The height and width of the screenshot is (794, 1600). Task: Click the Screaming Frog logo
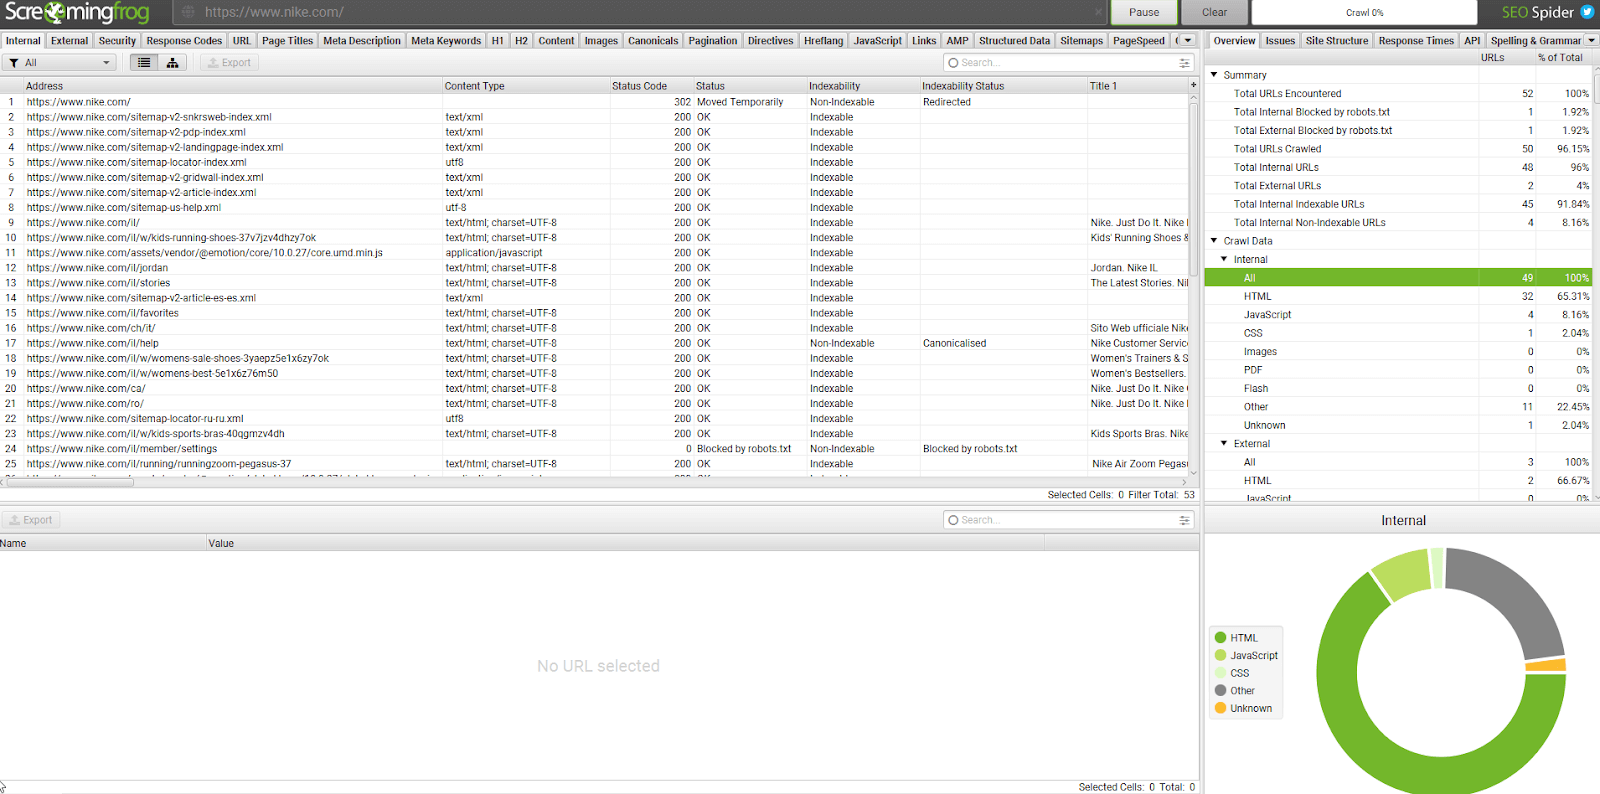click(x=77, y=13)
